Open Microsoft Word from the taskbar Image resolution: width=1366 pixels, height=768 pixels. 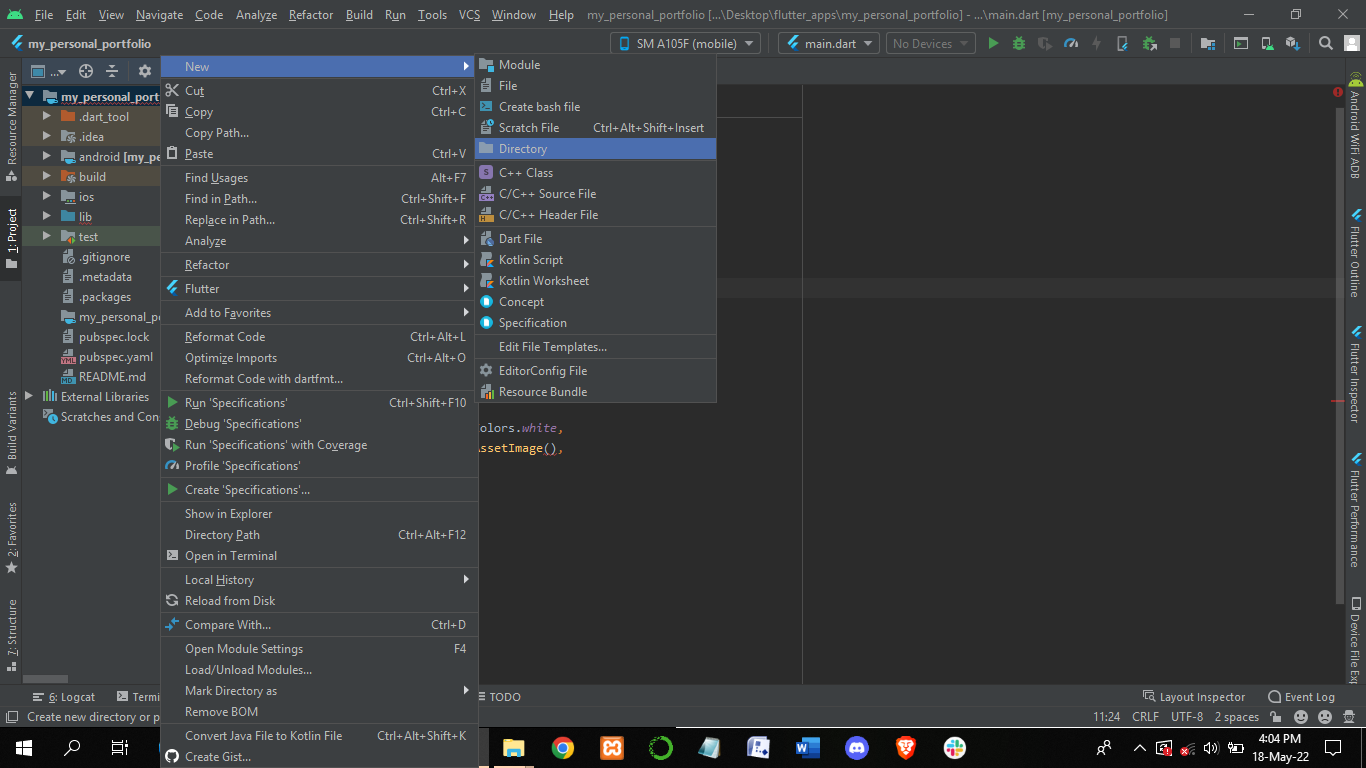[808, 747]
